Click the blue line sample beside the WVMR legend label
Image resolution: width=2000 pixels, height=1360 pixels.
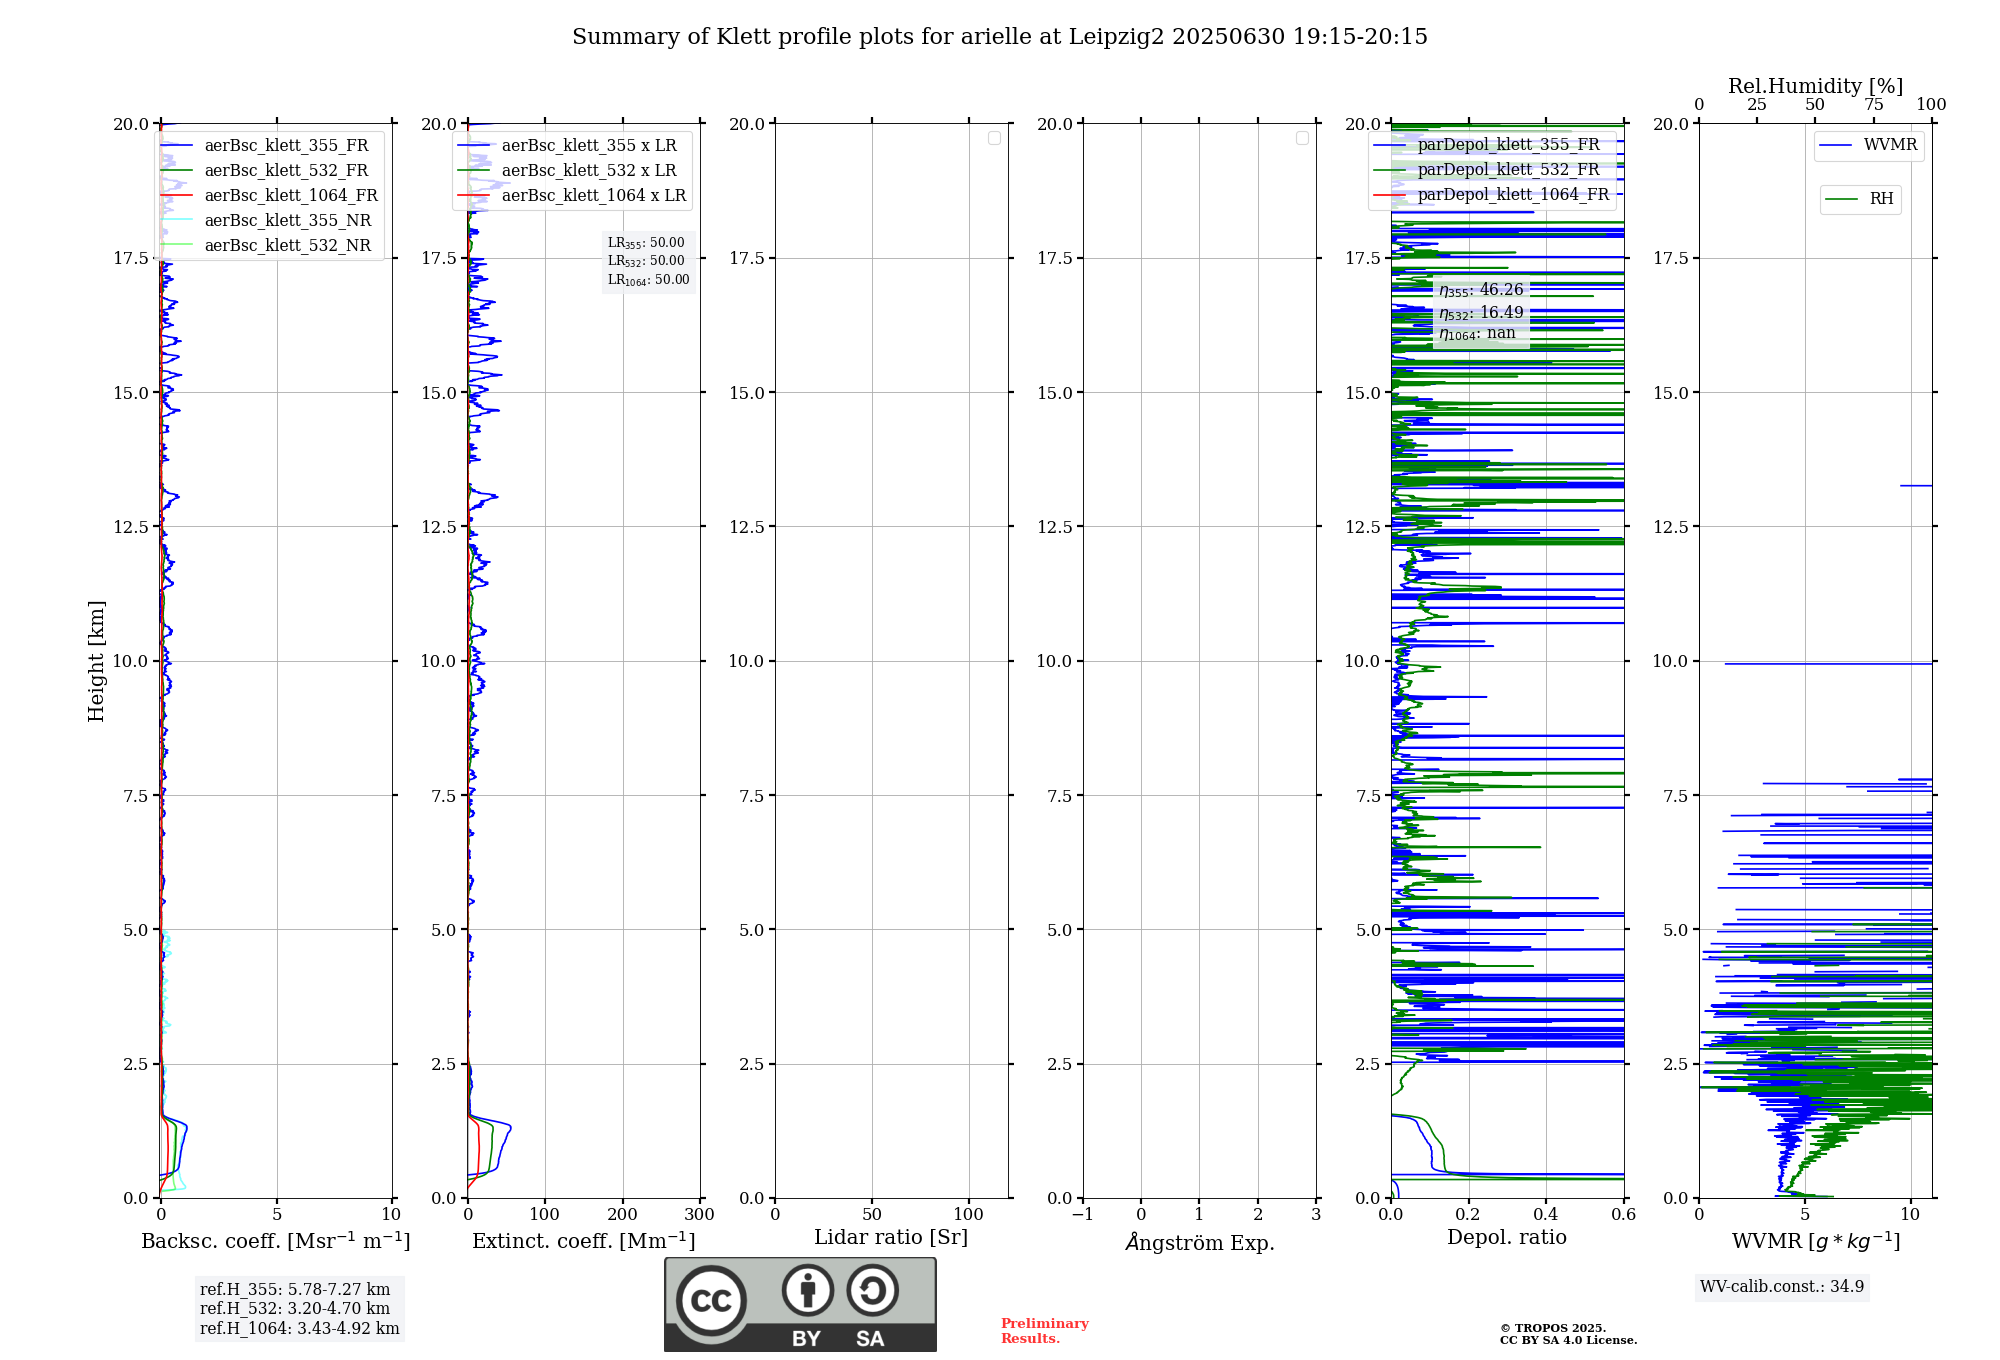coord(1836,146)
